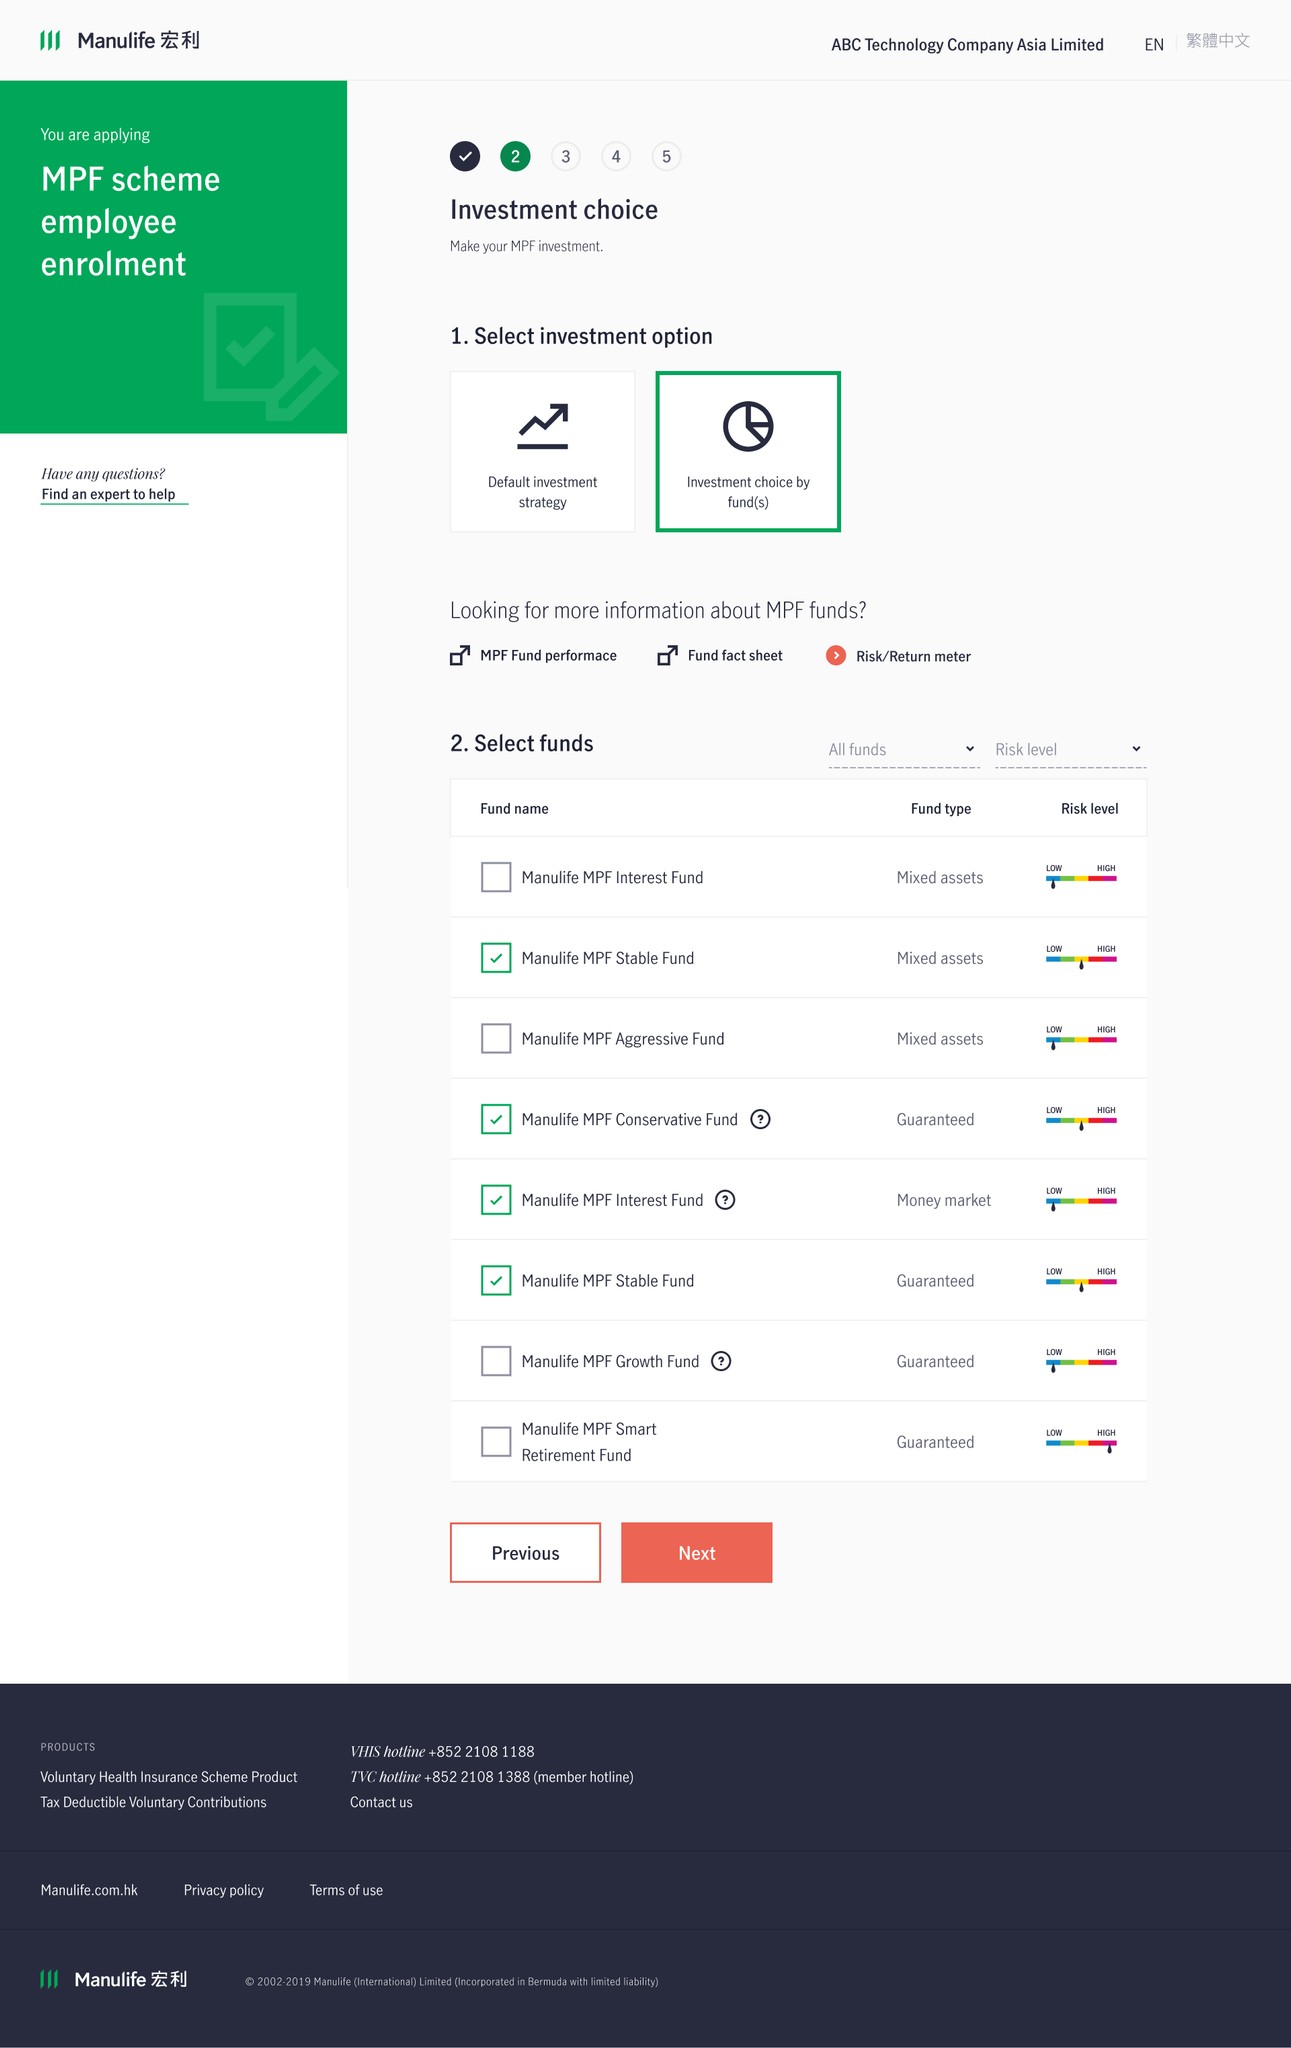Go to step 3 in the progress indicator
This screenshot has width=1291, height=2048.
[566, 156]
